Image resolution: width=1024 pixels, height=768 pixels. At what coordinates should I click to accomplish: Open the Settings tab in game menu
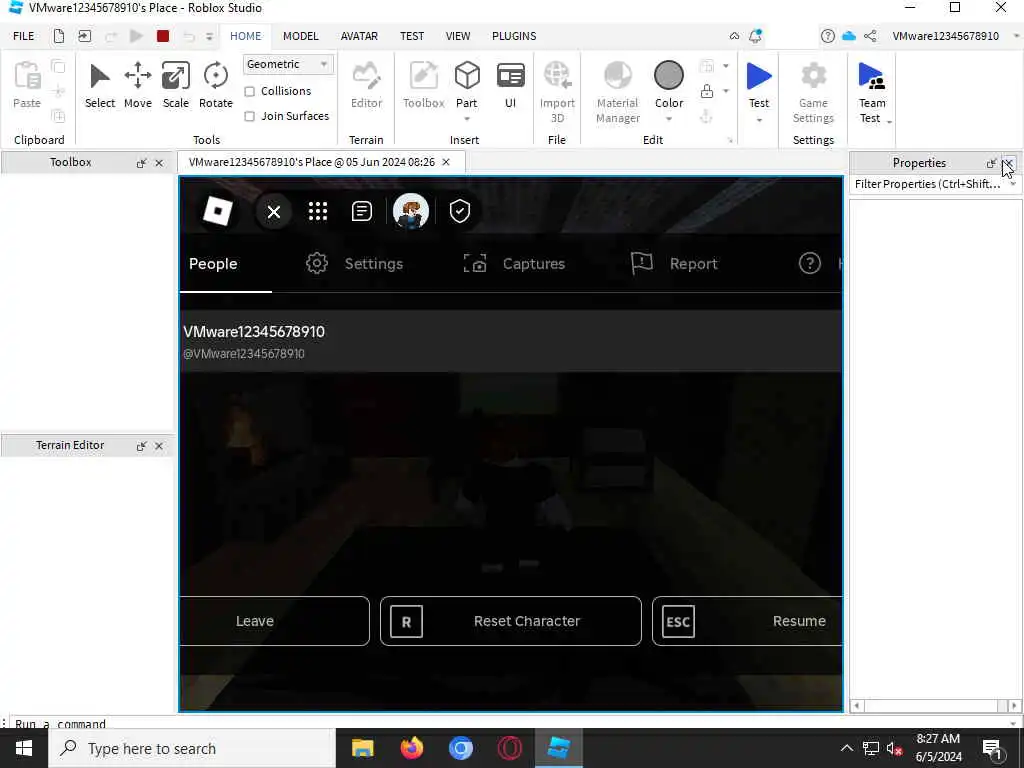tap(355, 264)
